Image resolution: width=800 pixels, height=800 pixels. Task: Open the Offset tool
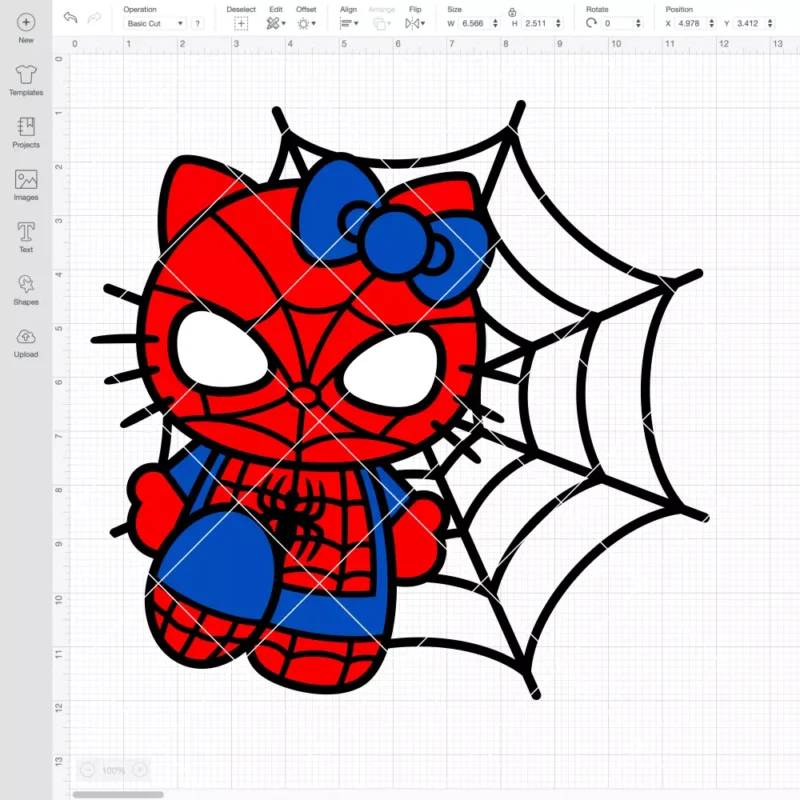pos(306,23)
